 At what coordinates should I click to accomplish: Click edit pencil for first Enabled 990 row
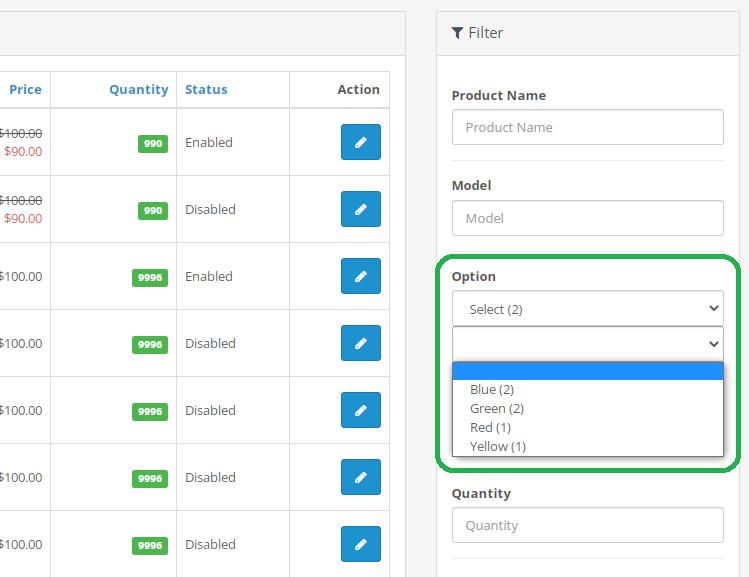coord(361,142)
